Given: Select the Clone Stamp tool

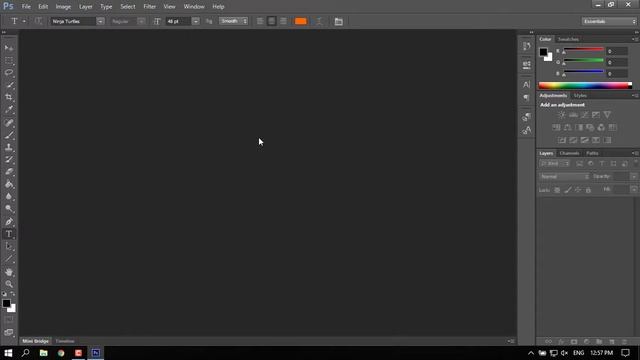Looking at the screenshot, I should point(9,147).
